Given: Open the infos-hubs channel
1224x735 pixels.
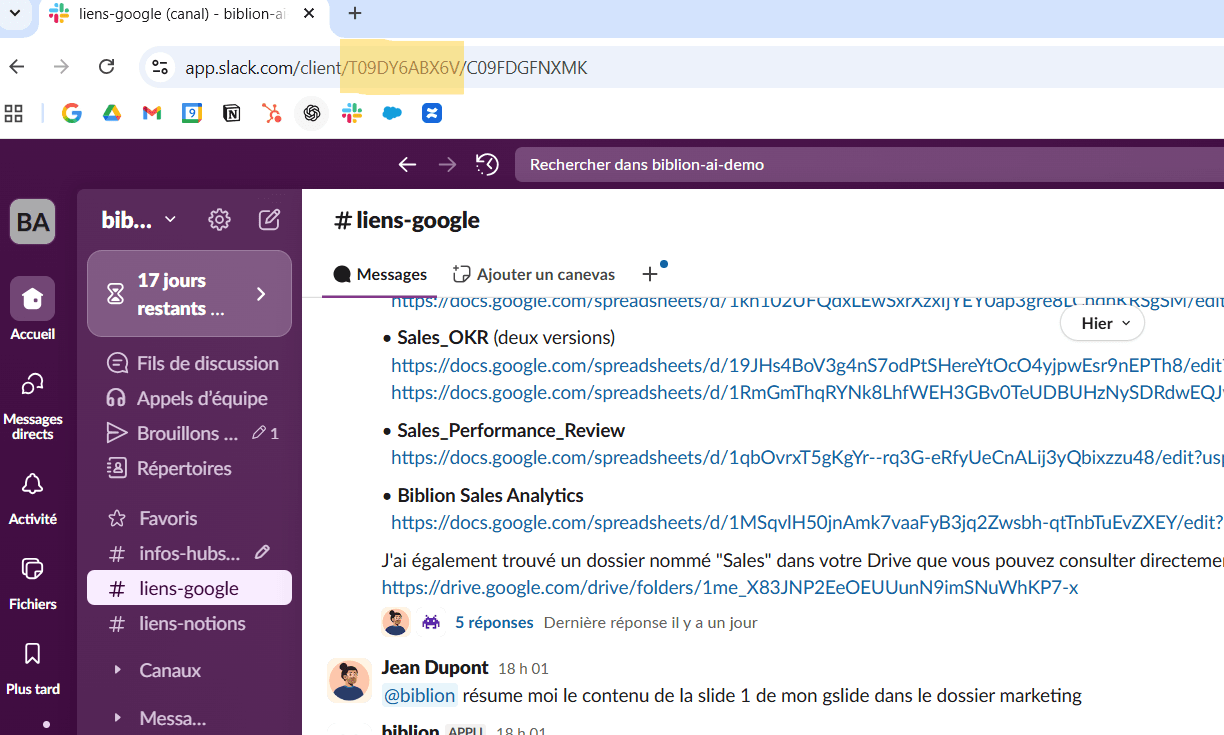Looking at the screenshot, I should click(x=175, y=553).
